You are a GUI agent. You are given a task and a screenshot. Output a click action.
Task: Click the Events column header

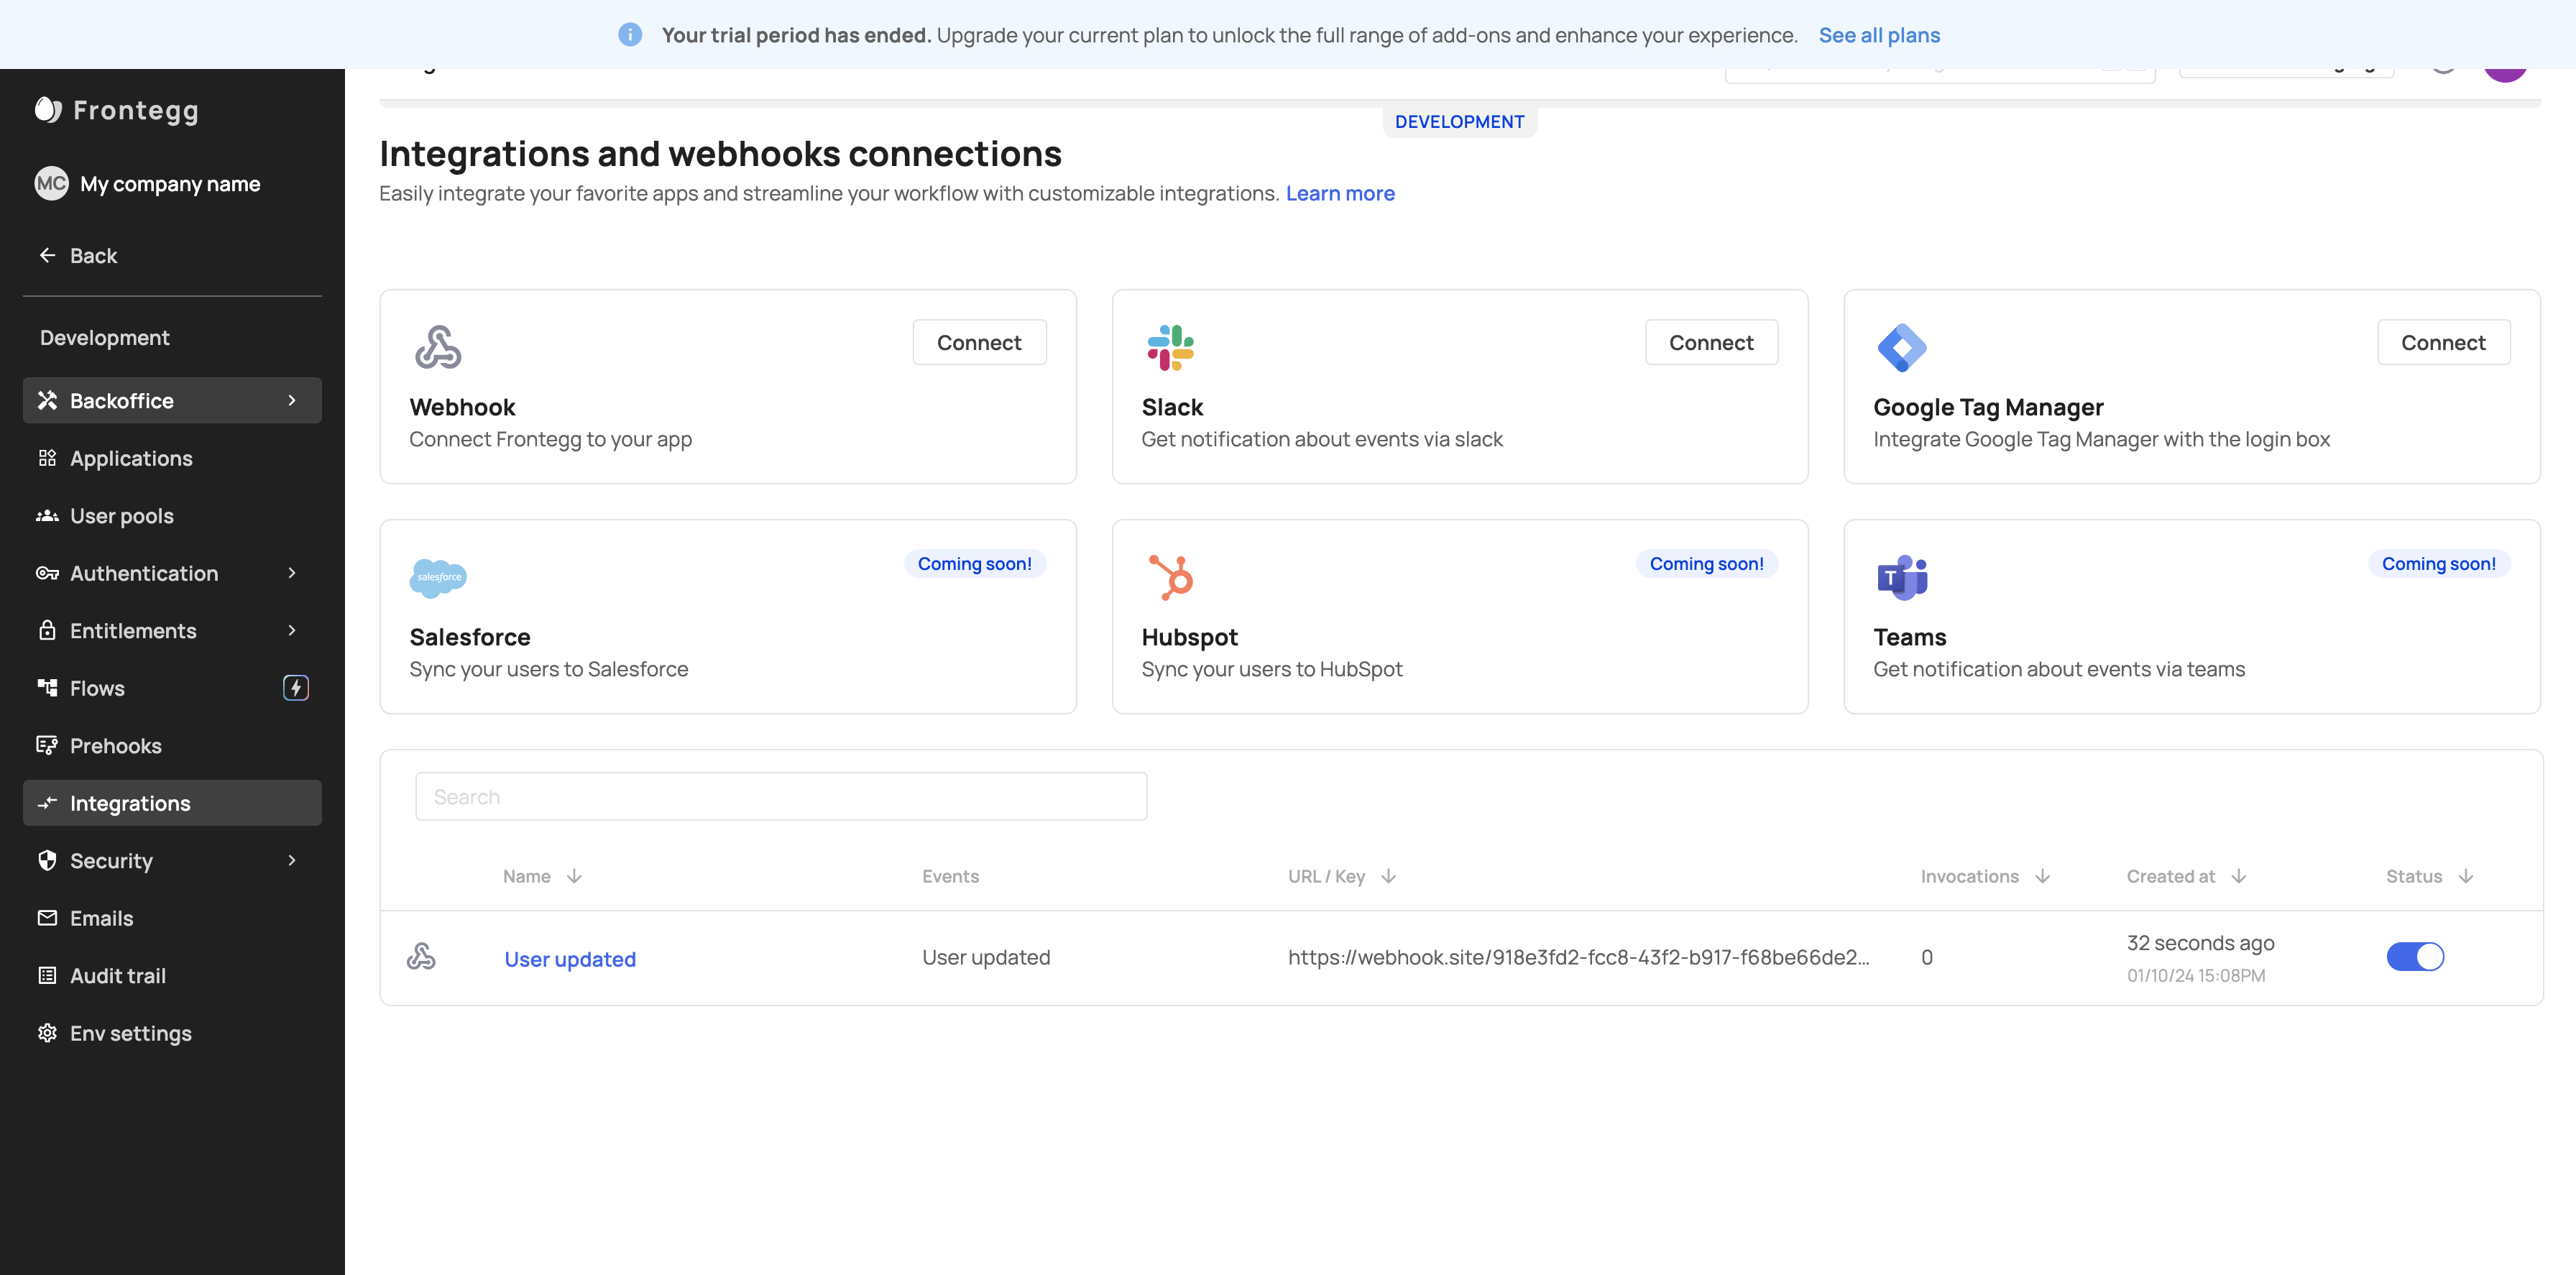pyautogui.click(x=950, y=876)
